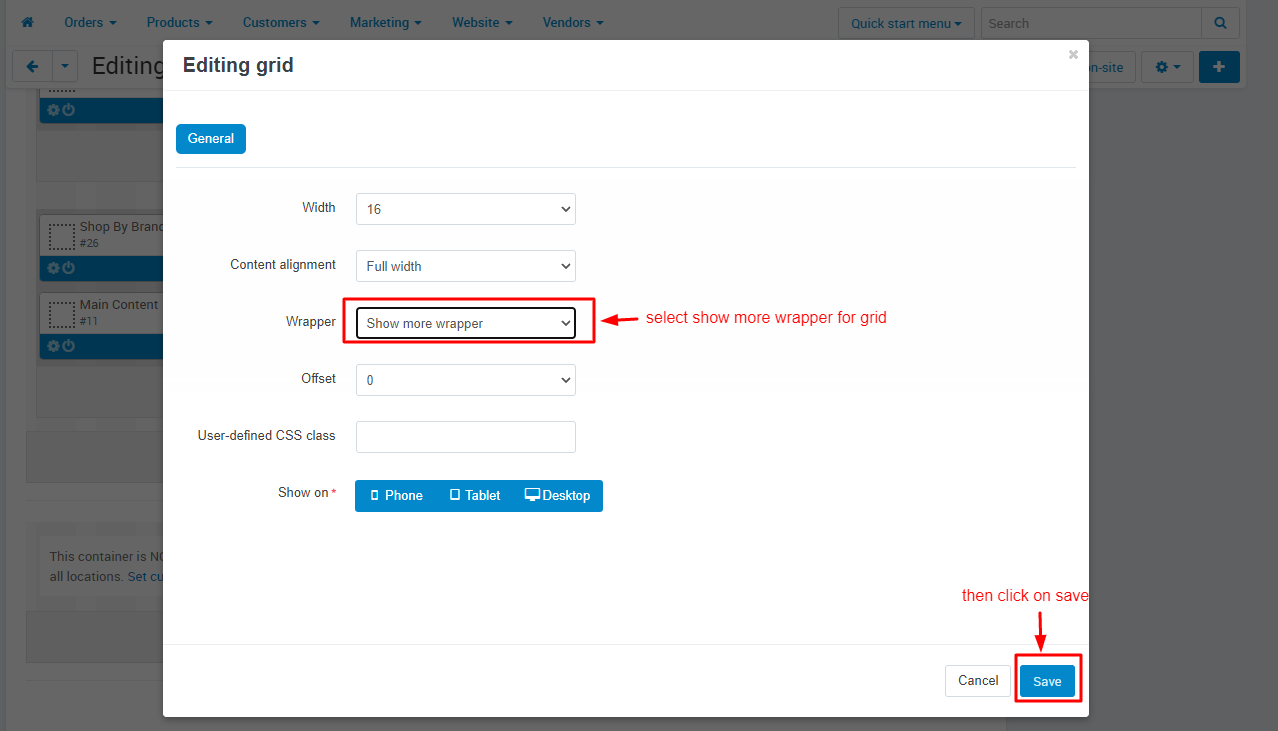Open the Offset dropdown
1278x731 pixels.
[466, 380]
